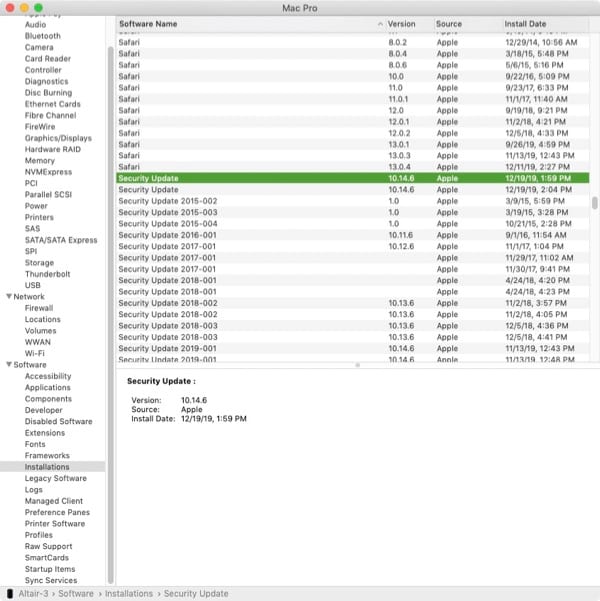This screenshot has width=600, height=601.
Task: Select the Security Update 2015-004 row
Action: click(x=353, y=223)
